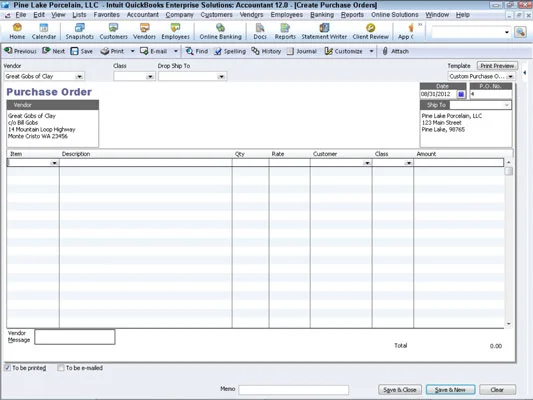
Task: Open the Customize options arrow
Action: 371,51
